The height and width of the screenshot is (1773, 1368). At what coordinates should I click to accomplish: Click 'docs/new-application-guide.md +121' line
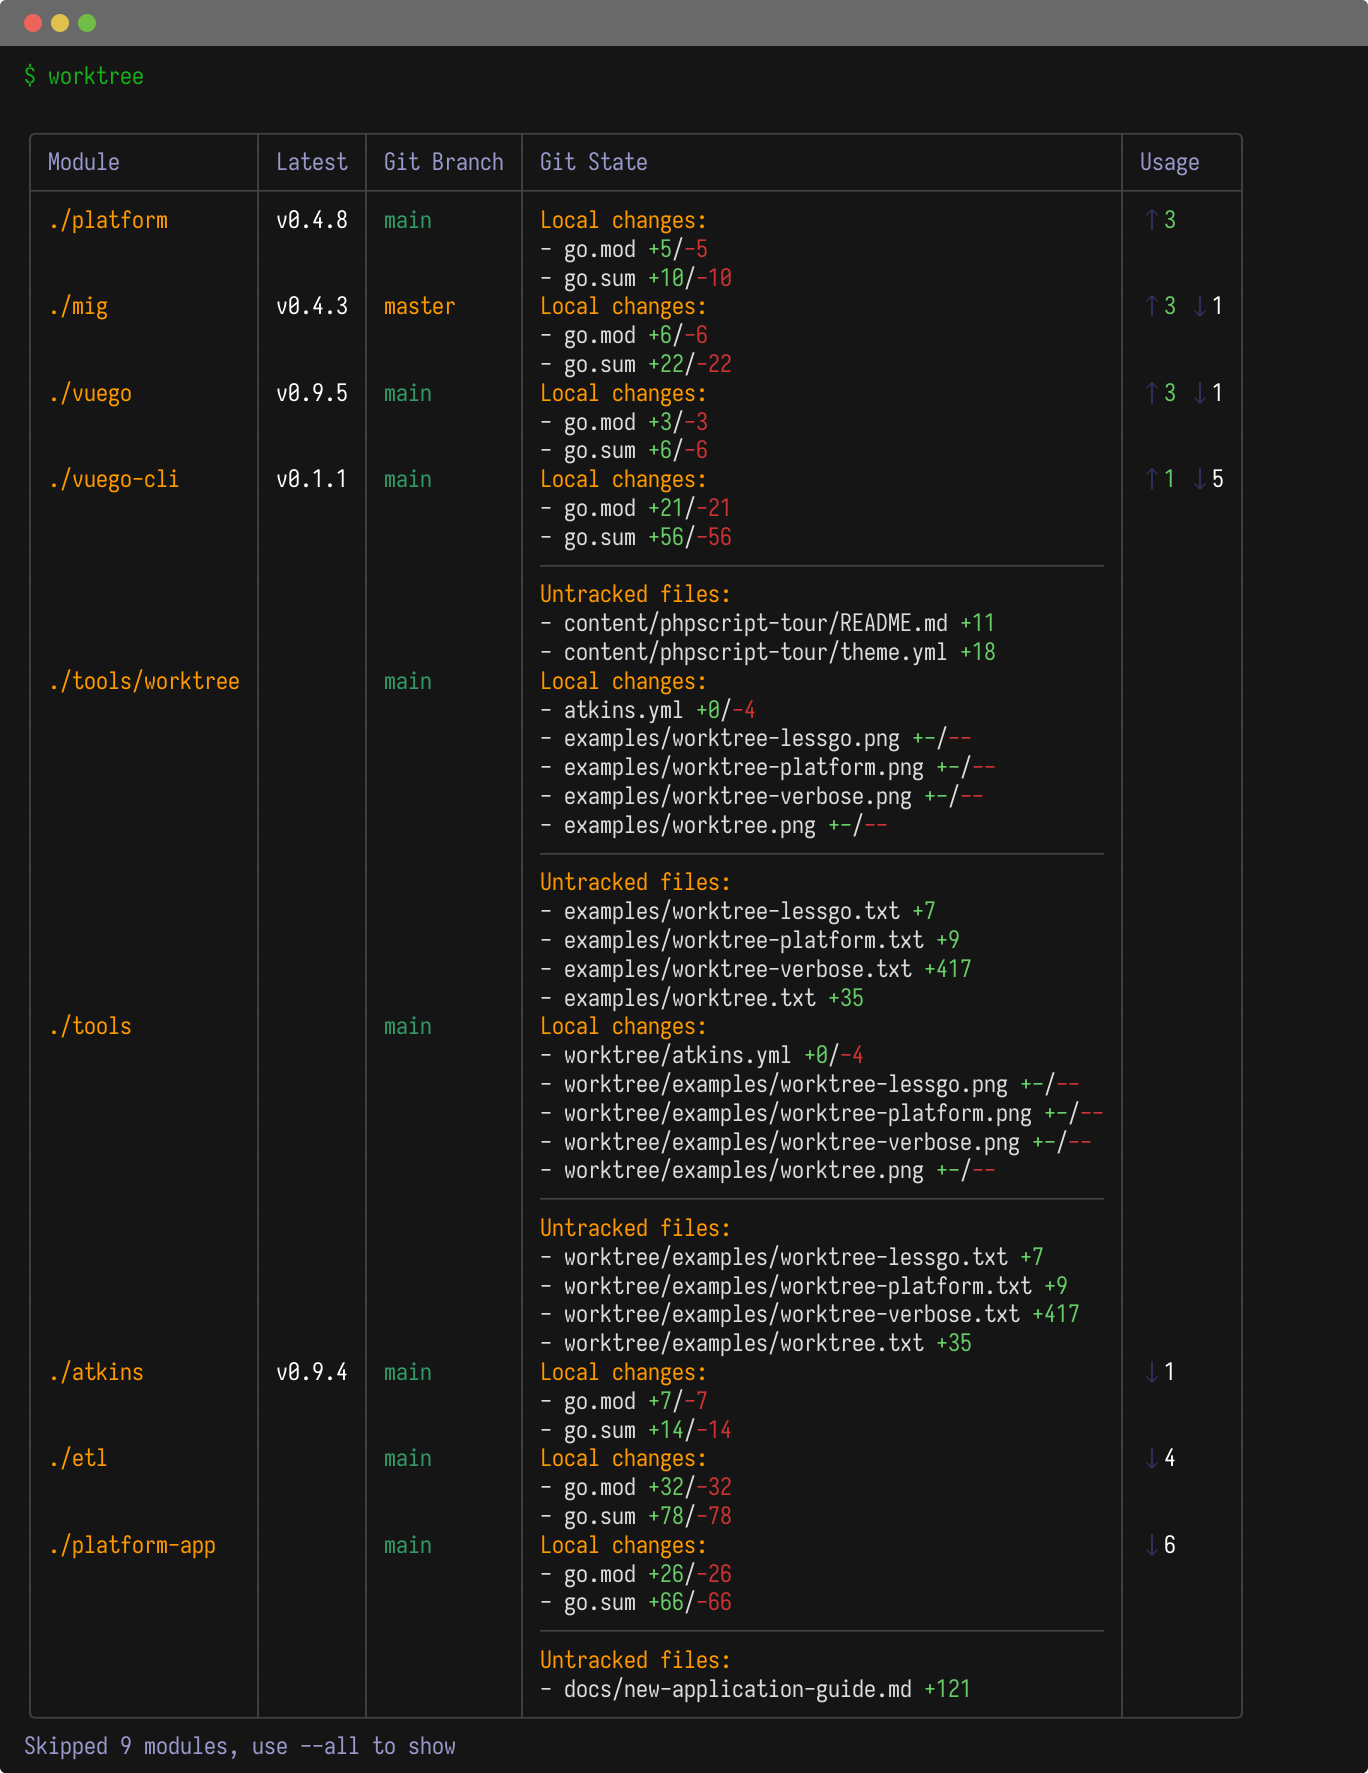[x=756, y=1689]
